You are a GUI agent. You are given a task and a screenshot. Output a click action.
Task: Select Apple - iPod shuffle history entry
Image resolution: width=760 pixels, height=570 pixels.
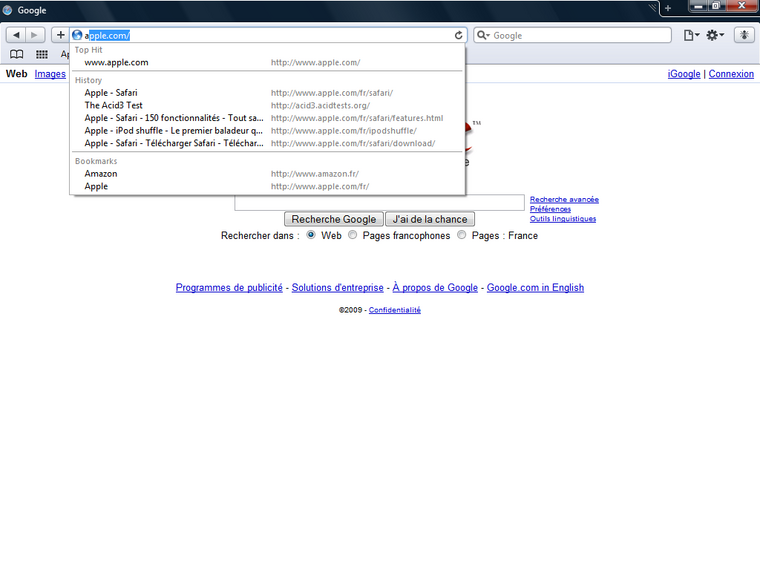click(268, 130)
